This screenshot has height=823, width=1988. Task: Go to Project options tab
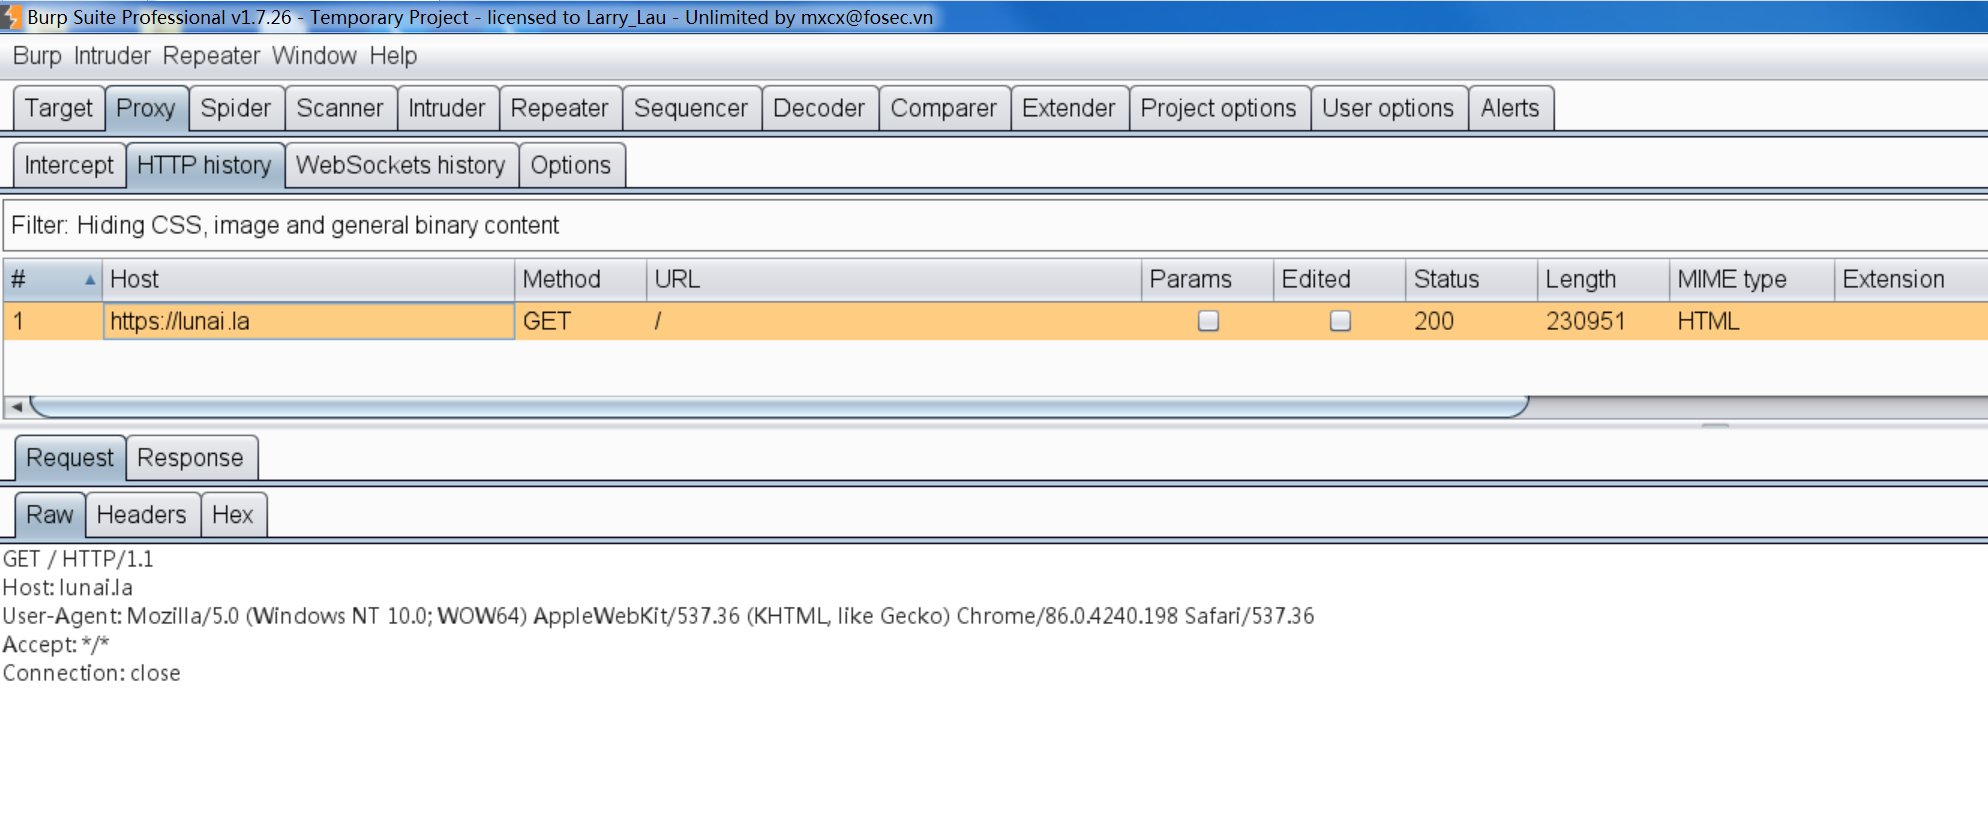point(1219,108)
